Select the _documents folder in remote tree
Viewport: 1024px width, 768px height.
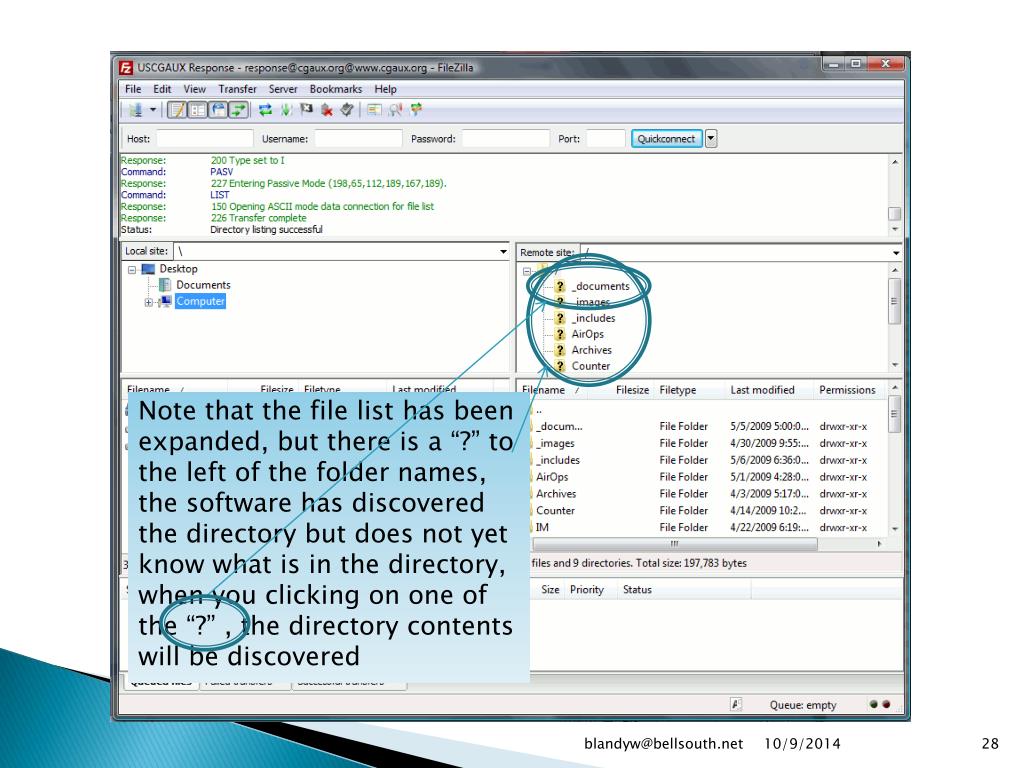[x=600, y=286]
